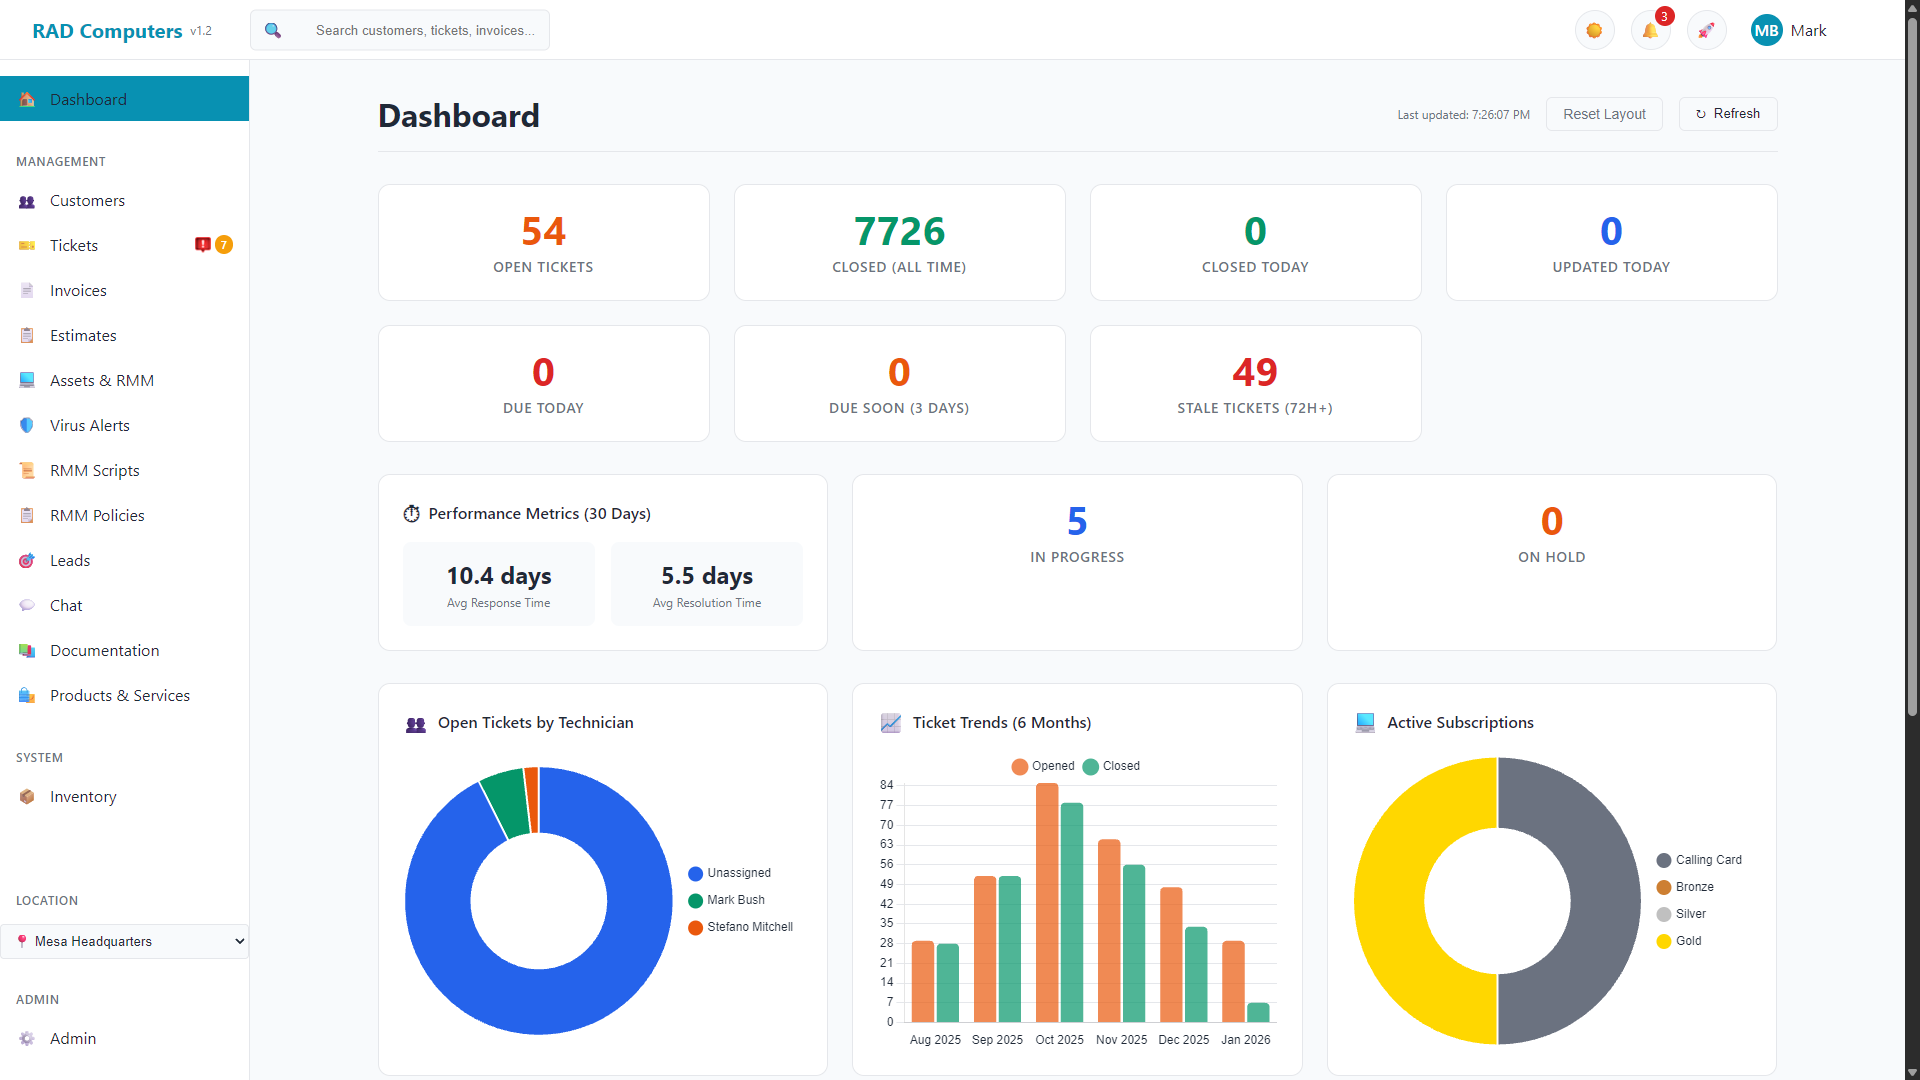Click the sun theme toggle icon
Screen dimensions: 1920x1080
pyautogui.click(x=1594, y=31)
